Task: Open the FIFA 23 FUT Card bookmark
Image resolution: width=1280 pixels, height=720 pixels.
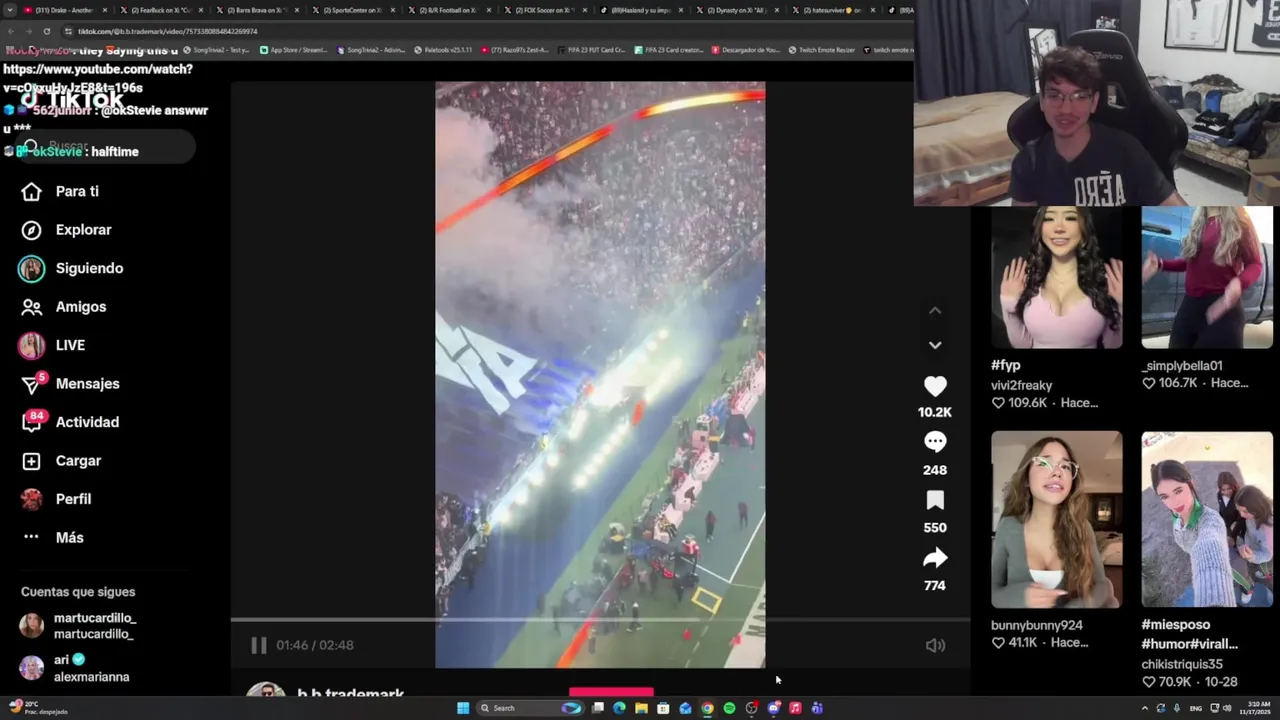Action: pyautogui.click(x=594, y=50)
